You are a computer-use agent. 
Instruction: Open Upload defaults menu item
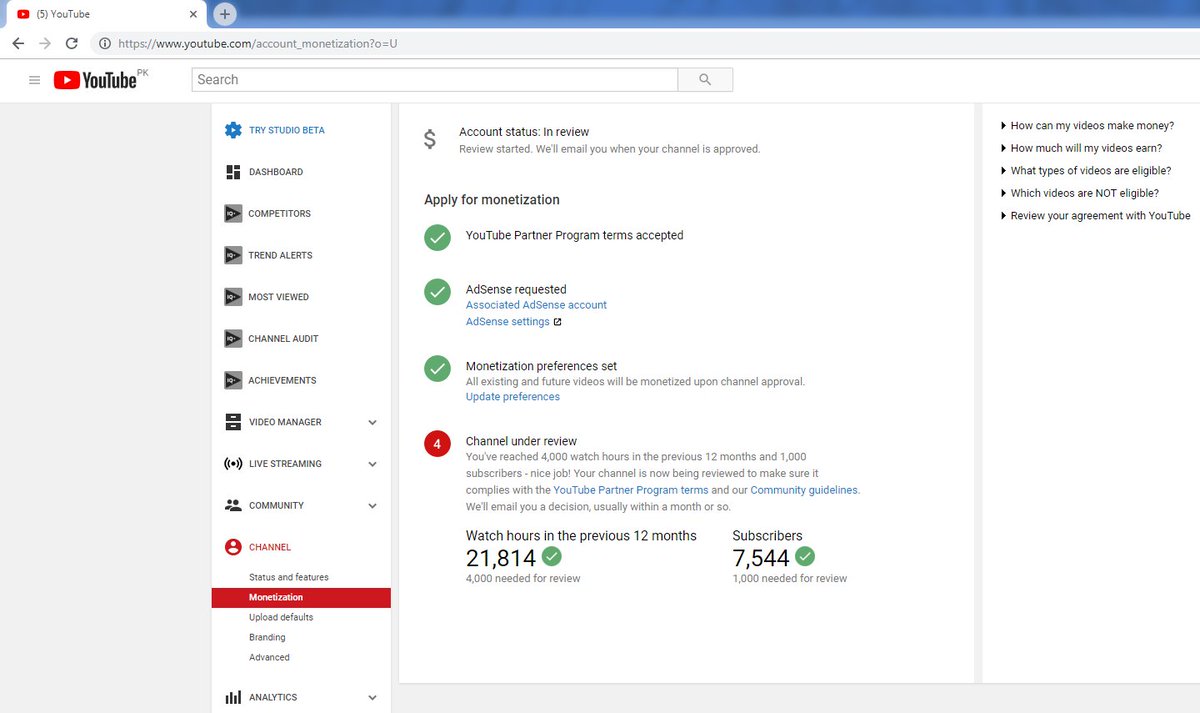point(281,617)
